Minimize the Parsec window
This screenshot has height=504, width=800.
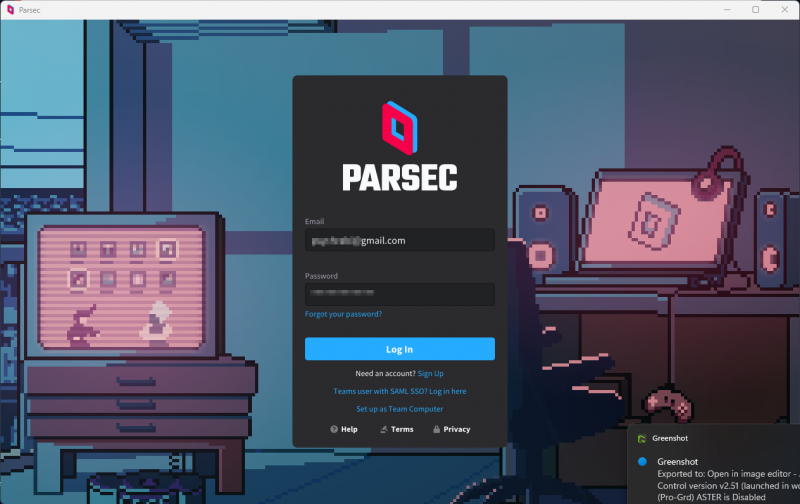click(727, 10)
